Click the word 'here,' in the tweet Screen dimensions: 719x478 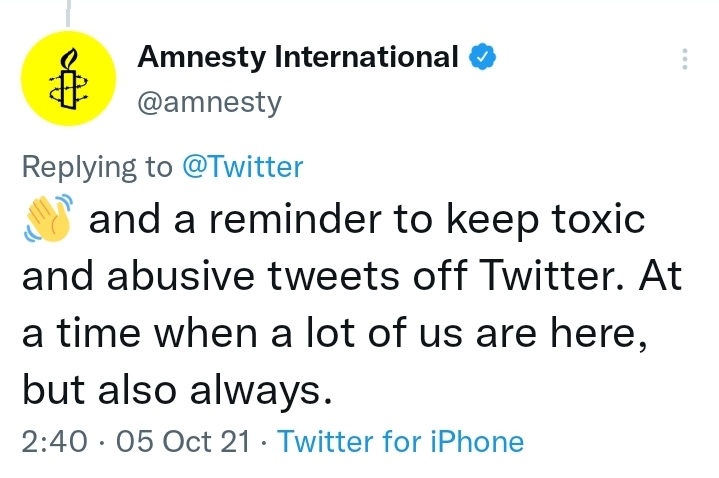pos(599,333)
